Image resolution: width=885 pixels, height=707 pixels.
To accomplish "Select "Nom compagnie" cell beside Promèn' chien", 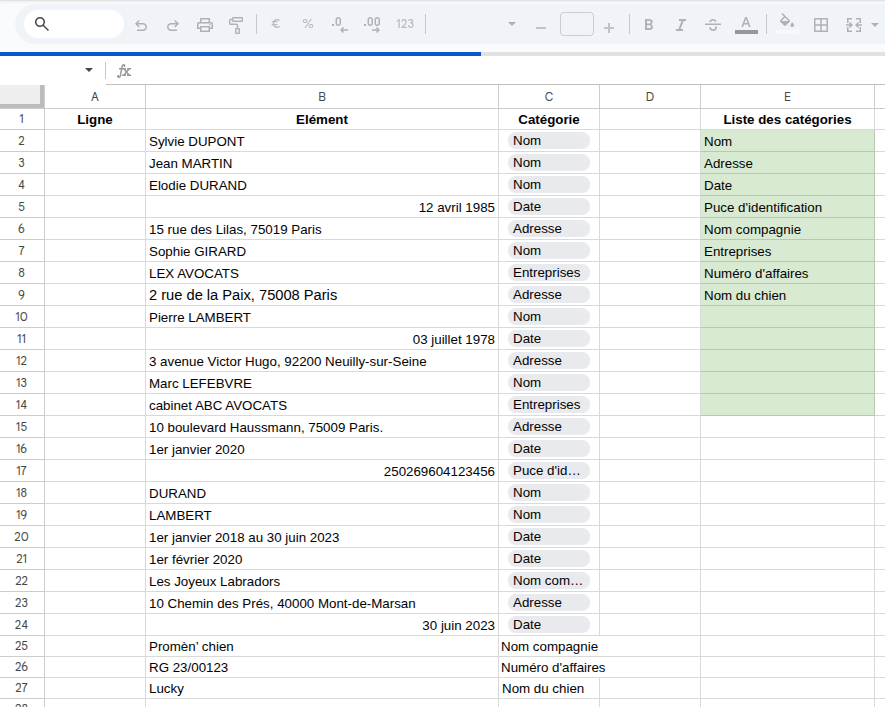I will [x=549, y=647].
